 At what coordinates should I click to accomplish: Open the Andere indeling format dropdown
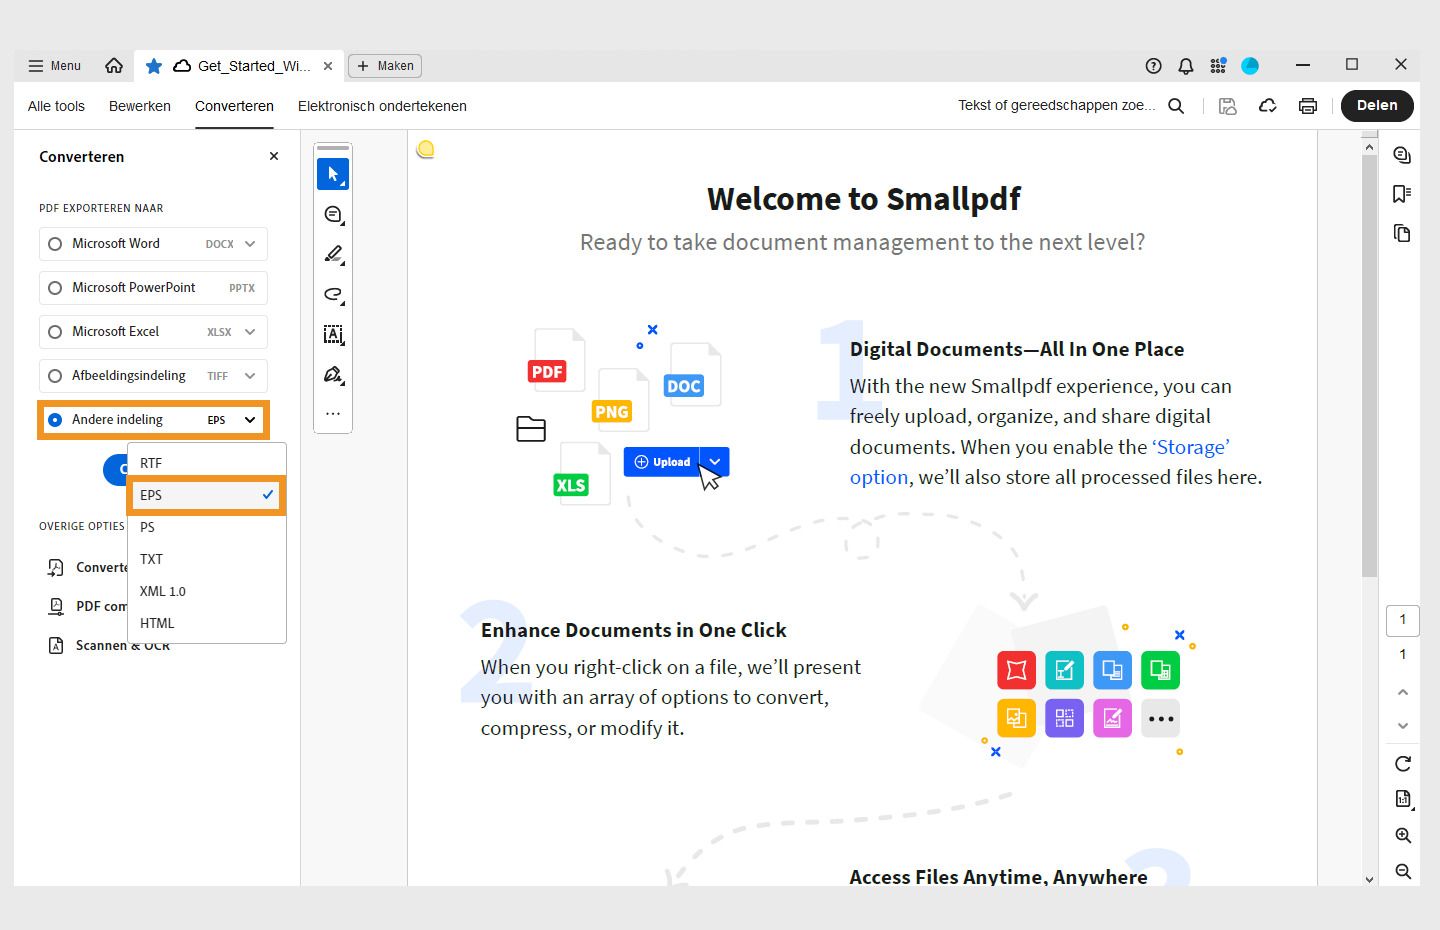pyautogui.click(x=249, y=419)
